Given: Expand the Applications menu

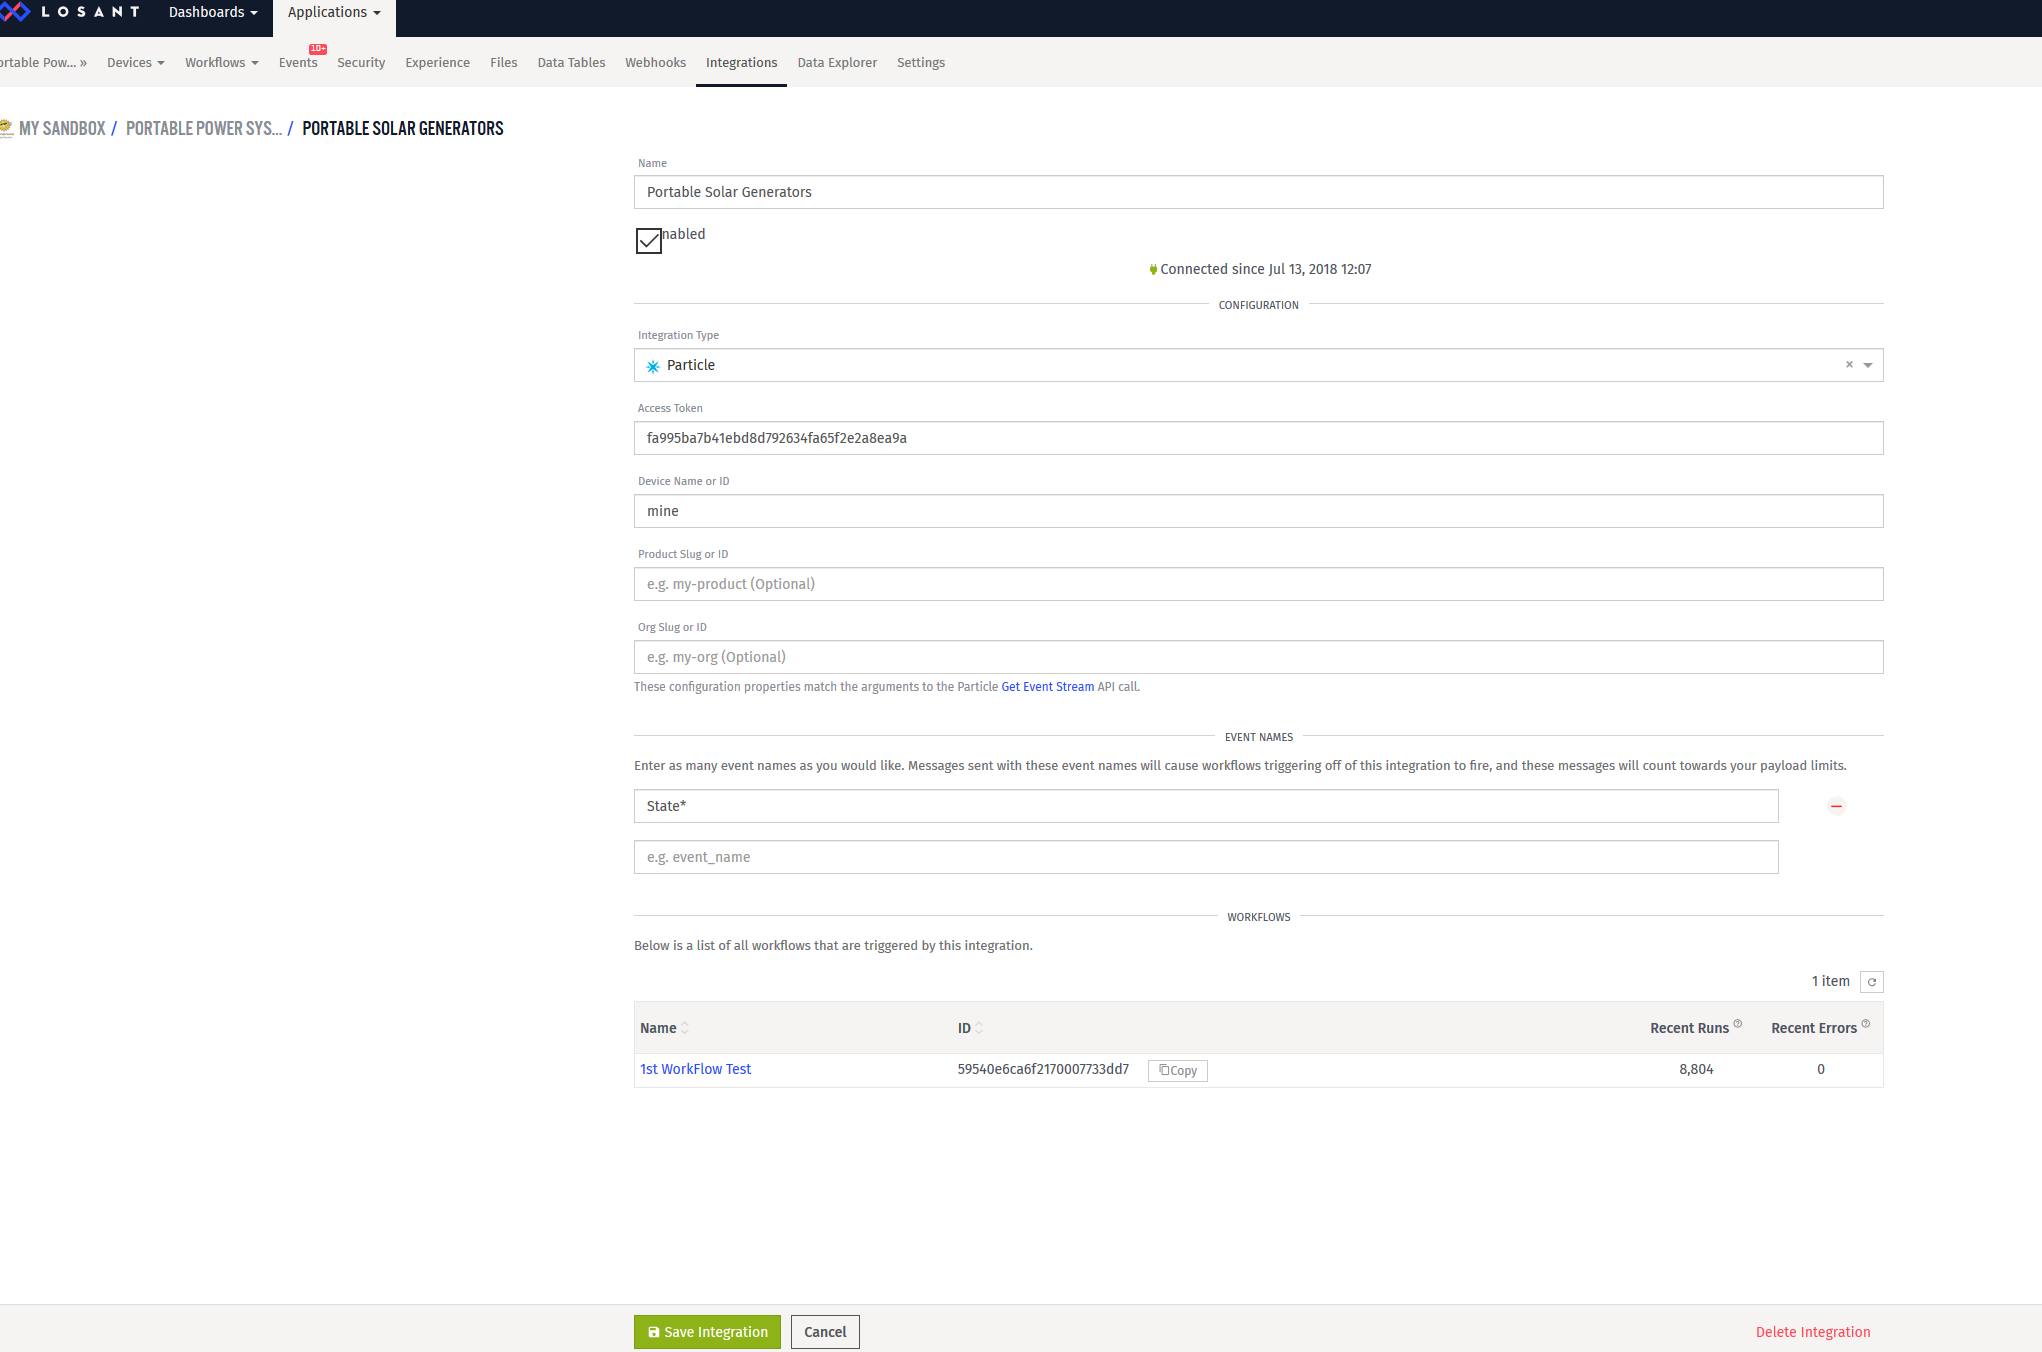Looking at the screenshot, I should coord(334,12).
